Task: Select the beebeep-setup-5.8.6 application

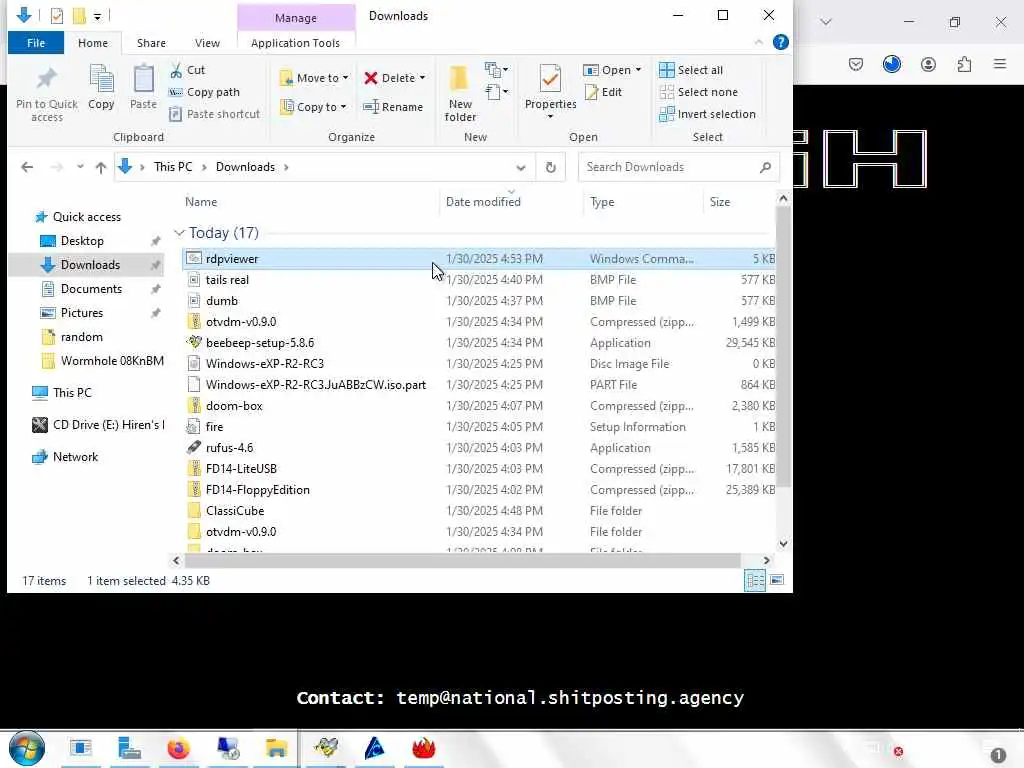Action: [479, 343]
